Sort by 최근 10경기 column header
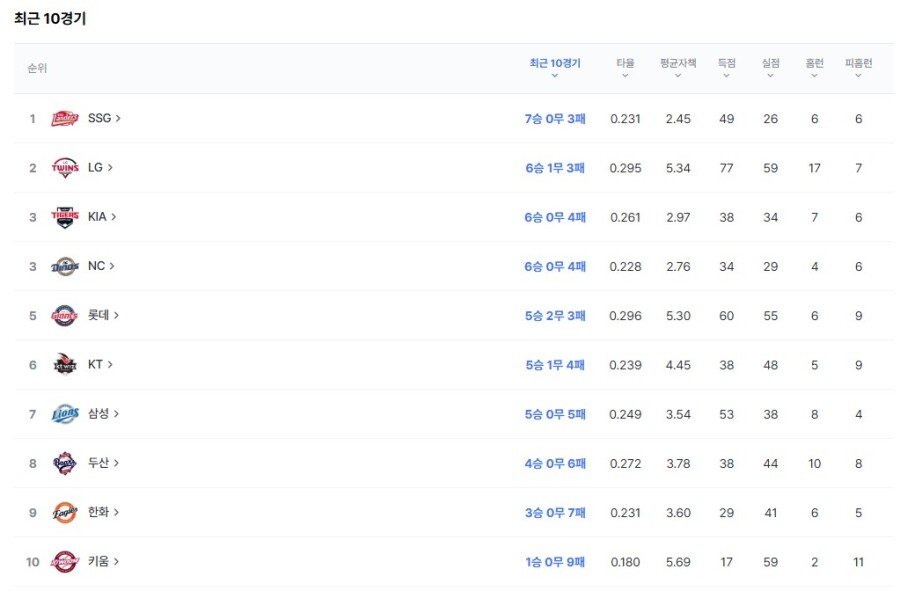900x591 pixels. [x=554, y=67]
